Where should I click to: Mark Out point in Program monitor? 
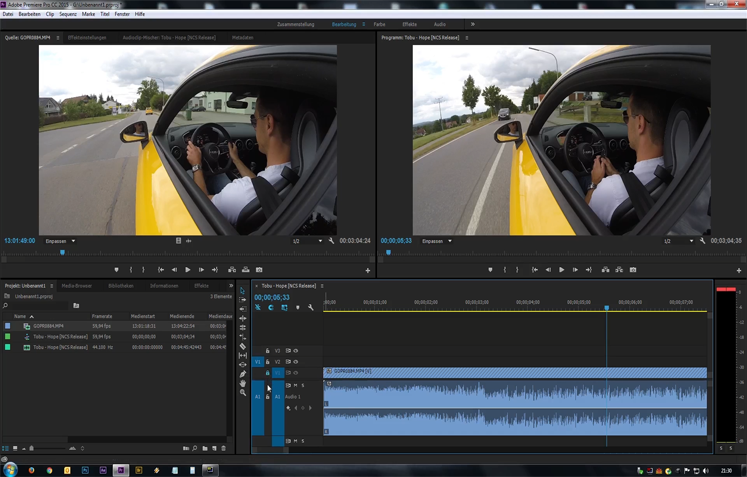click(x=517, y=270)
